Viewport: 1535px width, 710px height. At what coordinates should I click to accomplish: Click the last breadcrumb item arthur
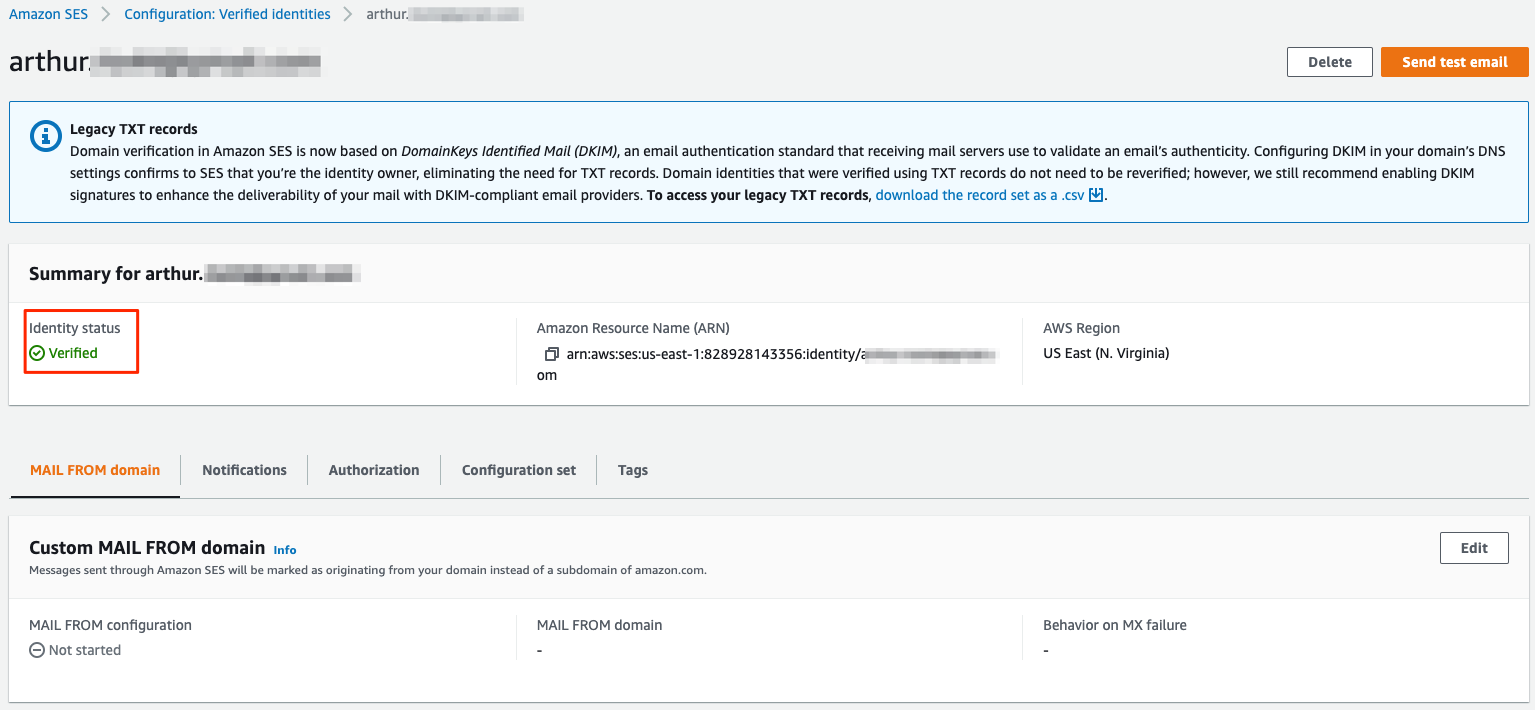[x=445, y=14]
